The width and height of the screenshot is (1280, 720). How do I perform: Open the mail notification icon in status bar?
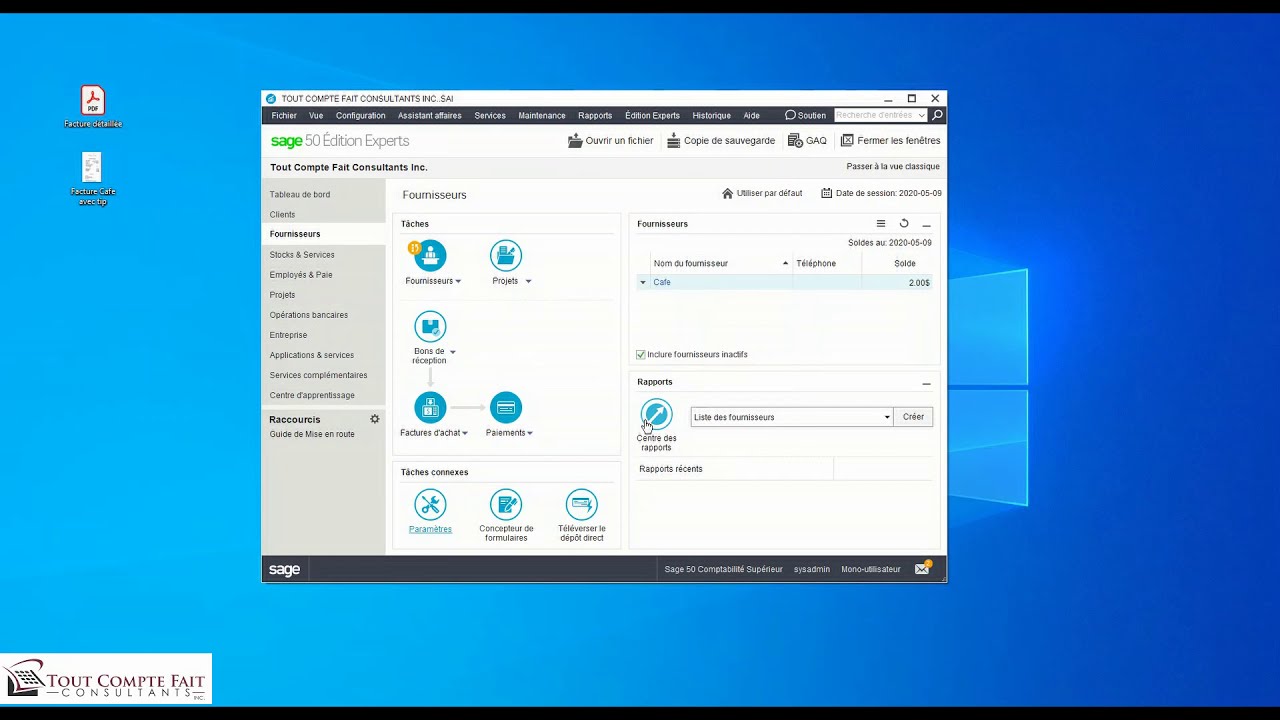[922, 569]
